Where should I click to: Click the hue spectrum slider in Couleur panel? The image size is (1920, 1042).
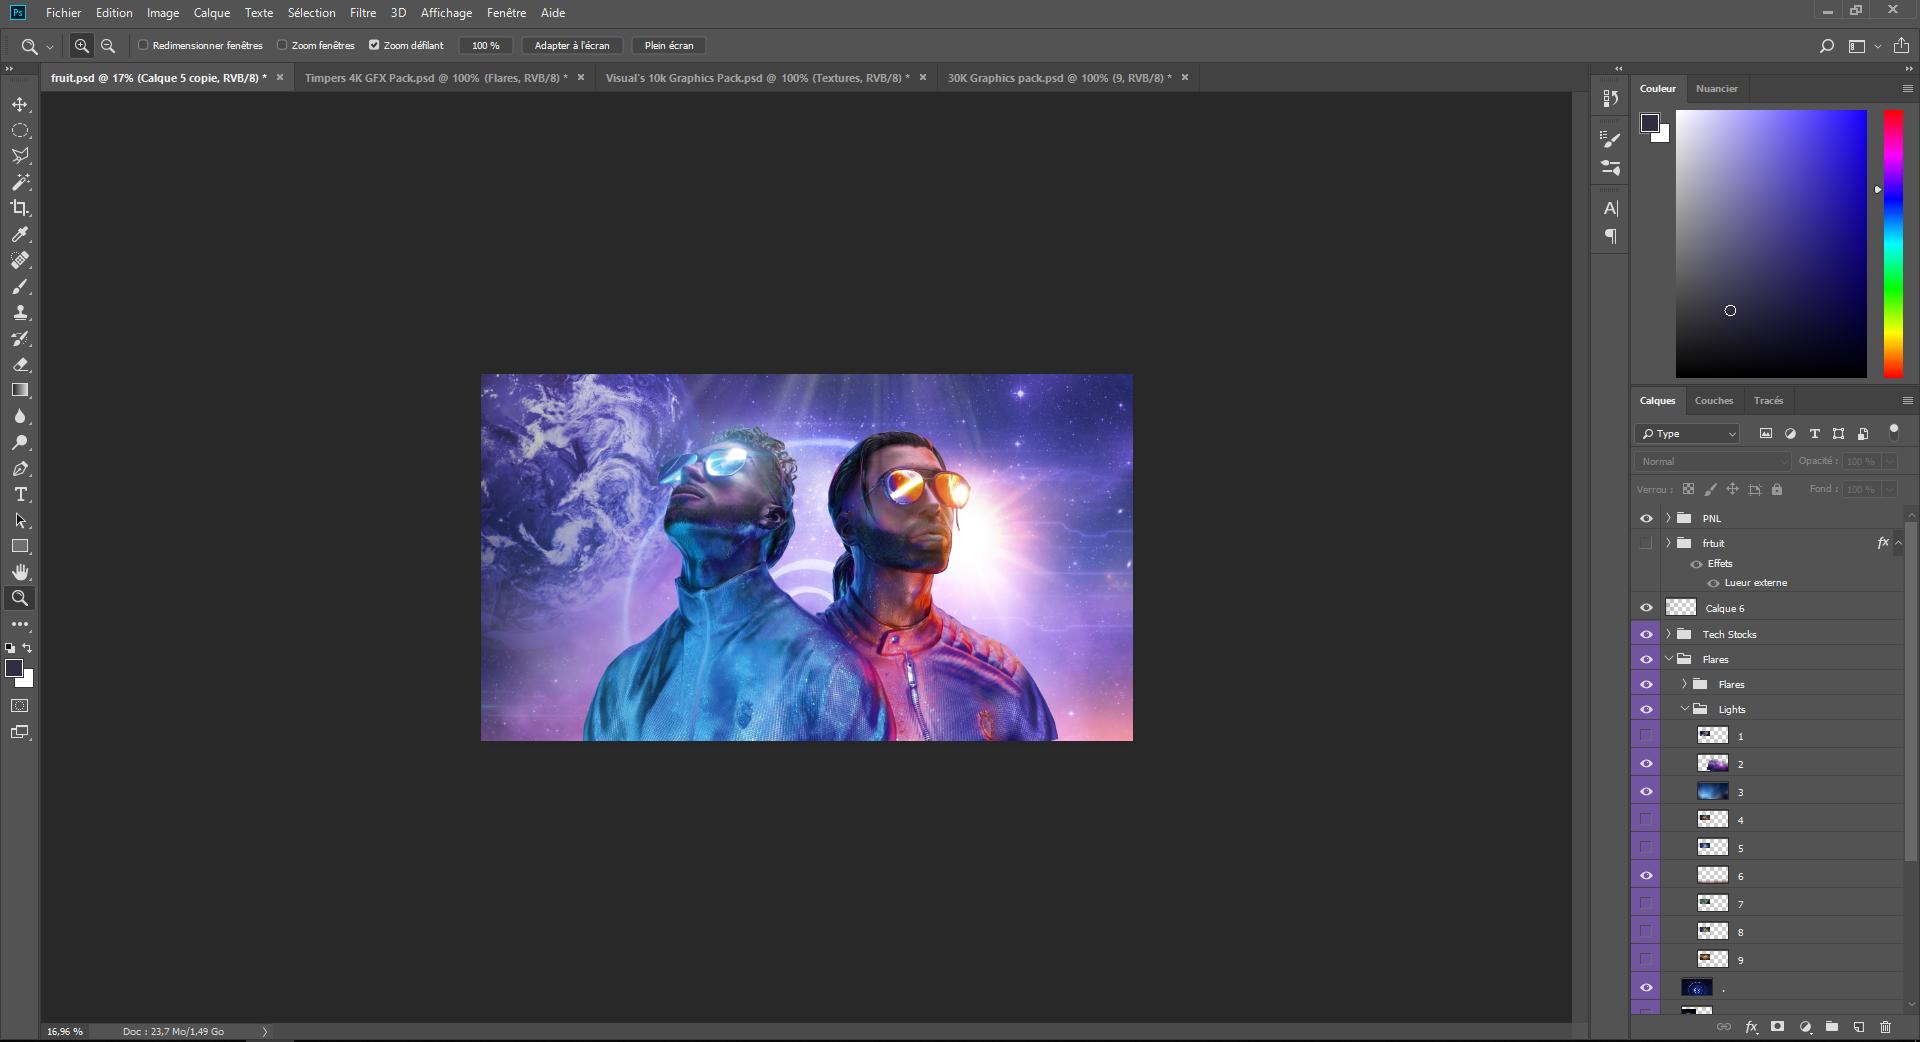(1893, 244)
